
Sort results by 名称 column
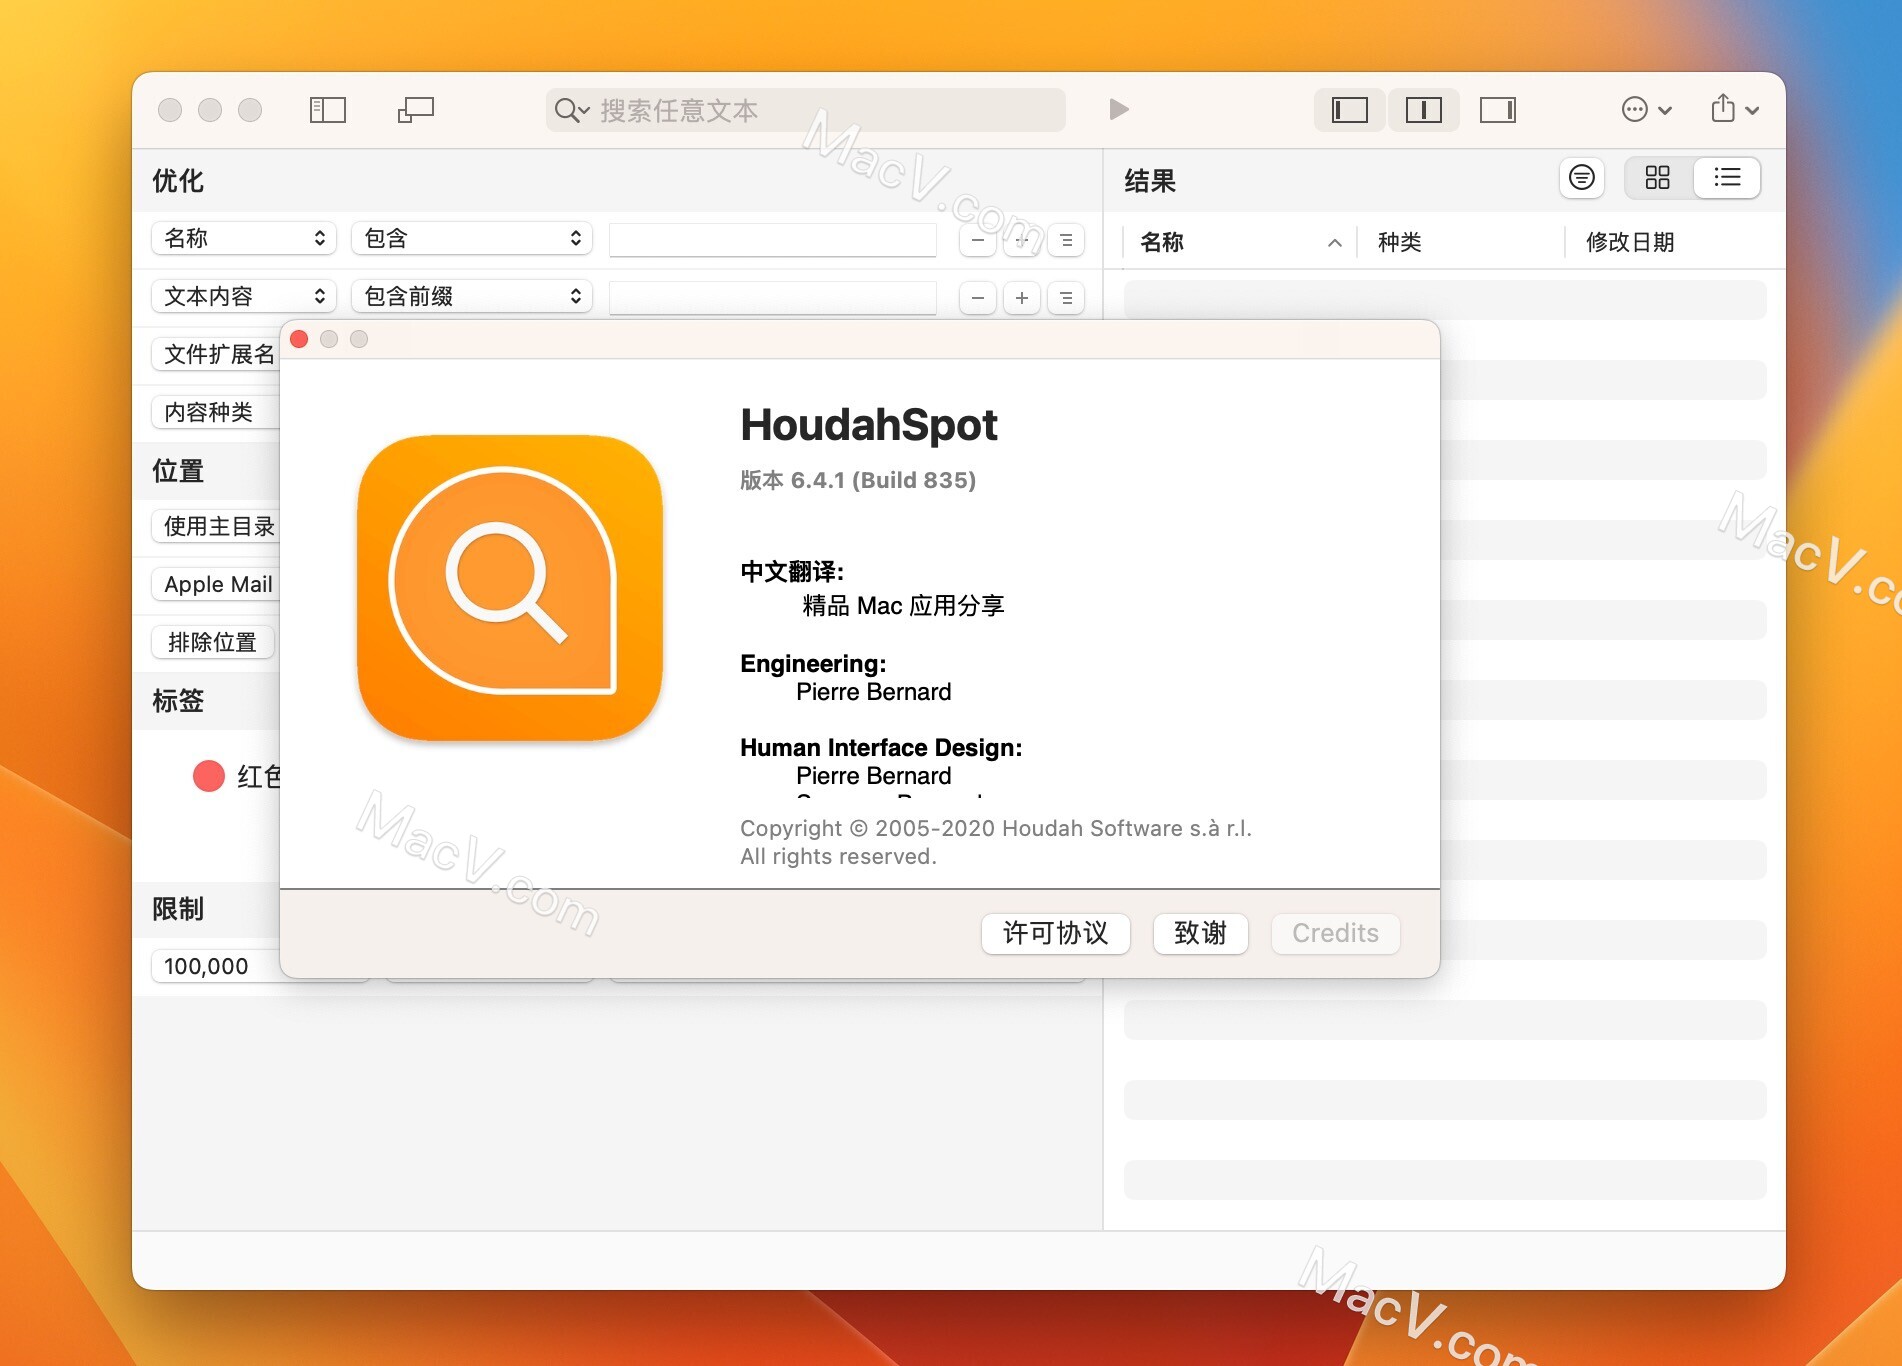[x=1240, y=242]
